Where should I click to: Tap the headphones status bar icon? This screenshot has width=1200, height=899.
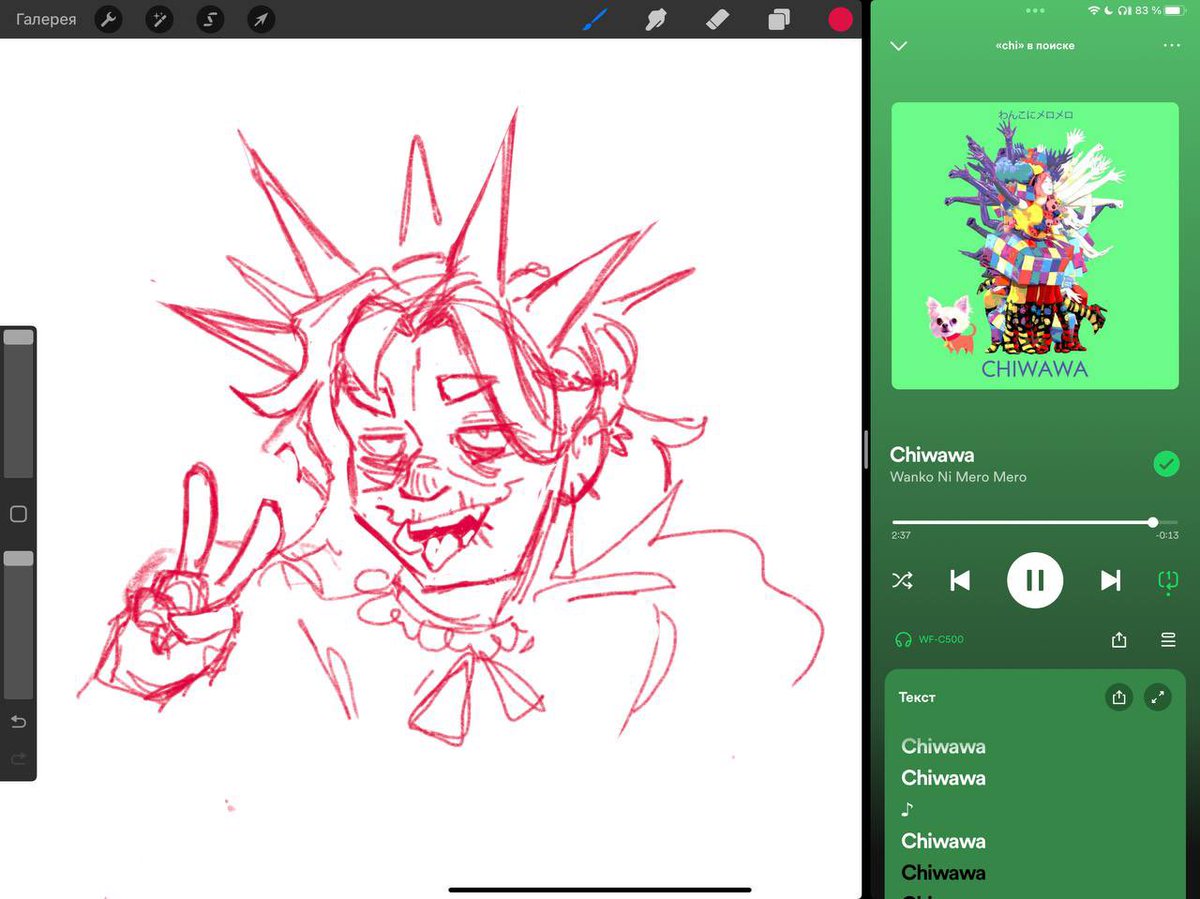[x=1124, y=10]
